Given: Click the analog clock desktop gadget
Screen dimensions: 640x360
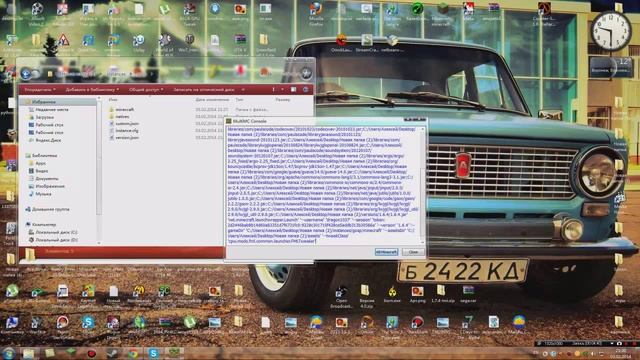Looking at the screenshot, I should 611,31.
